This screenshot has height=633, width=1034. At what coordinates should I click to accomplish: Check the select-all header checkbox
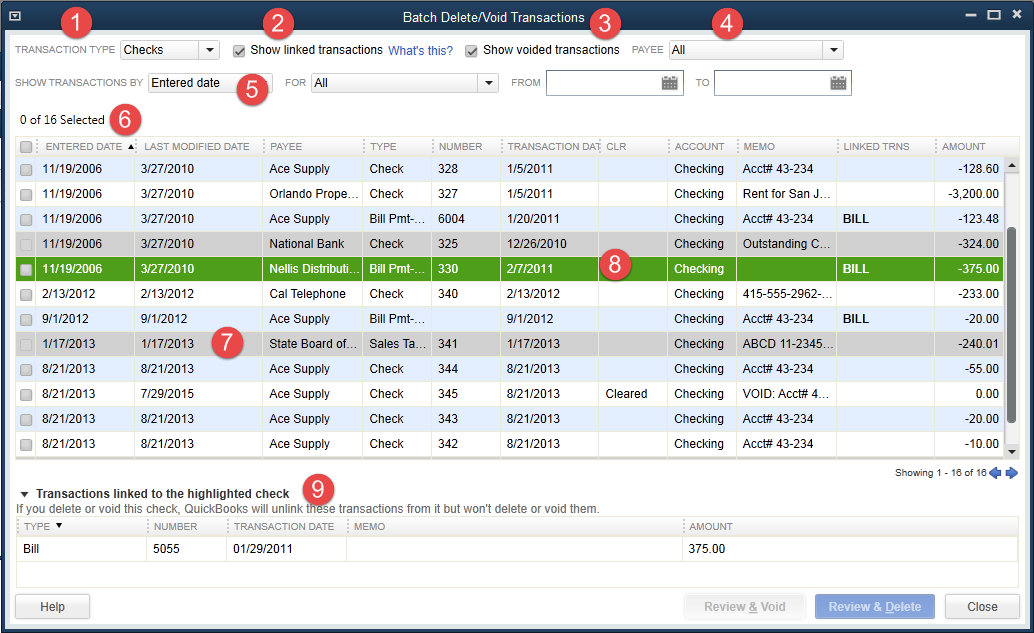point(26,146)
